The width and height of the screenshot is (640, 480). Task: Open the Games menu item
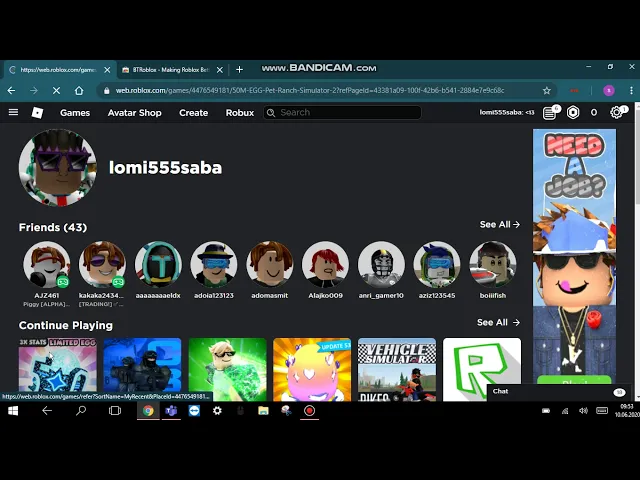click(x=75, y=113)
